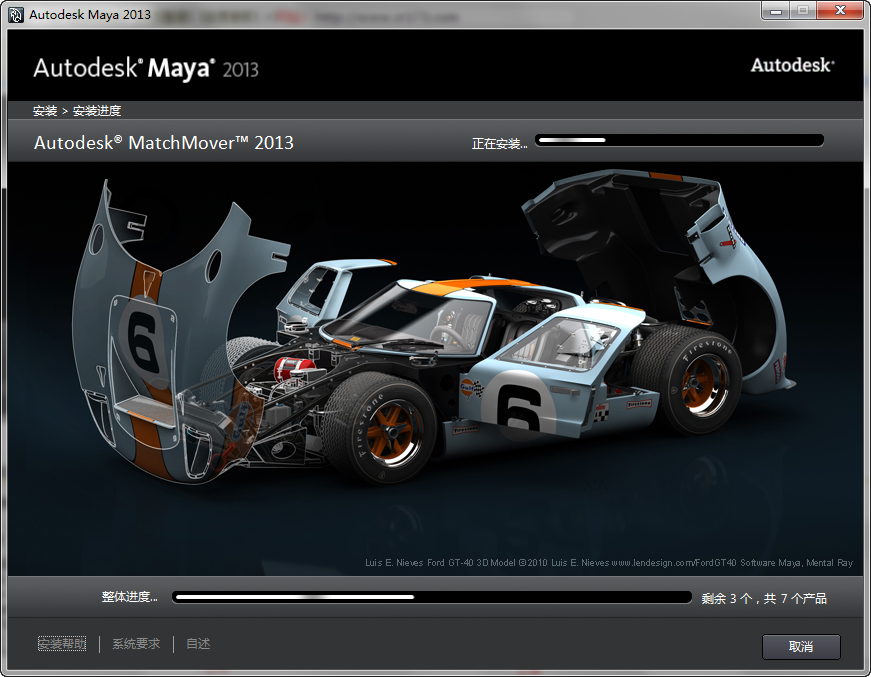Viewport: 871px width, 677px height.
Task: Minimize the Autodesk Maya 2013 installer window
Action: point(776,11)
